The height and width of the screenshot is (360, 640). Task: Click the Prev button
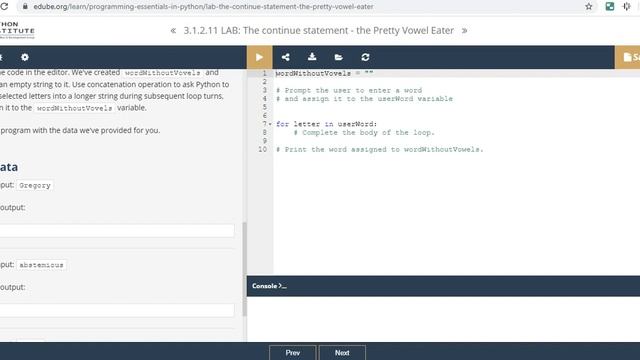click(x=293, y=353)
